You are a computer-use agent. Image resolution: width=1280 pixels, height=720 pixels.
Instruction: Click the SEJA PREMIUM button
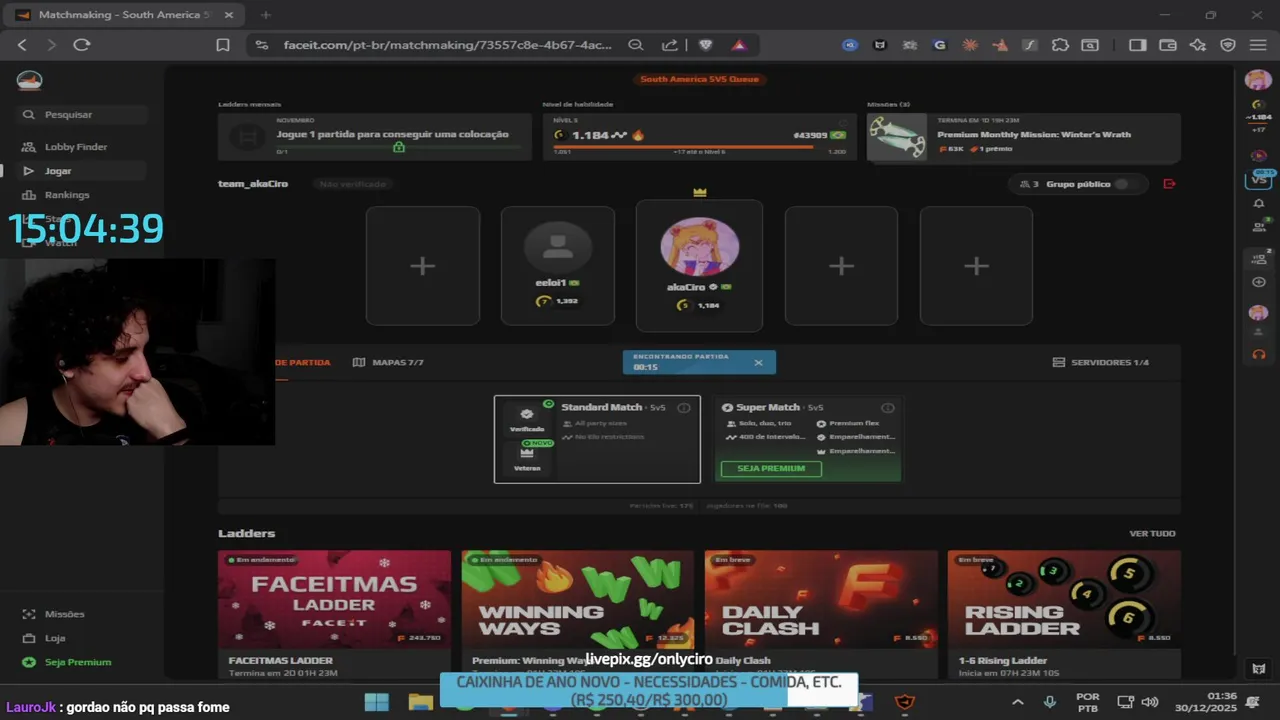click(x=771, y=468)
